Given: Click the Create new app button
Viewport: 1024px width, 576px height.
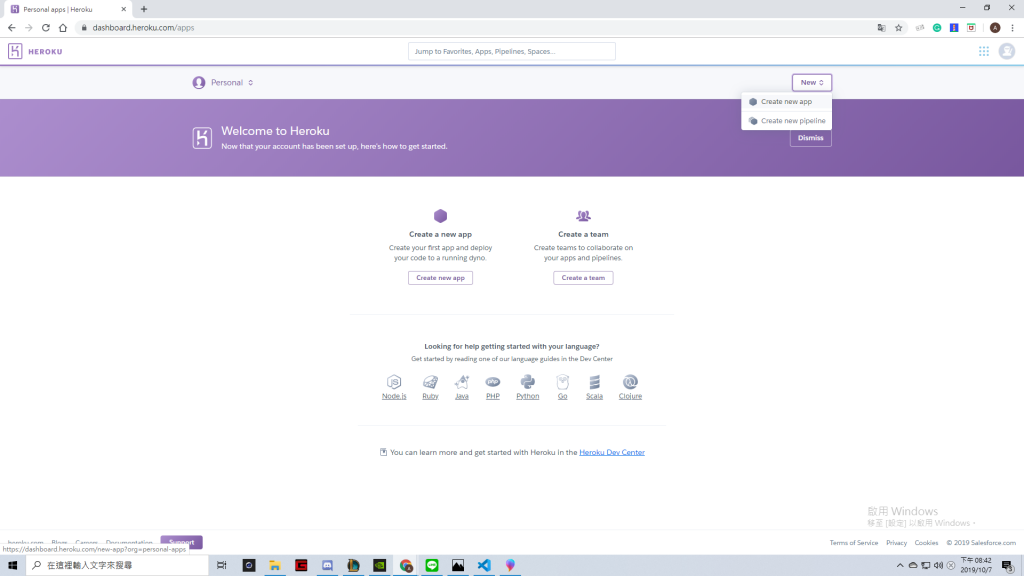Looking at the screenshot, I should coord(440,278).
